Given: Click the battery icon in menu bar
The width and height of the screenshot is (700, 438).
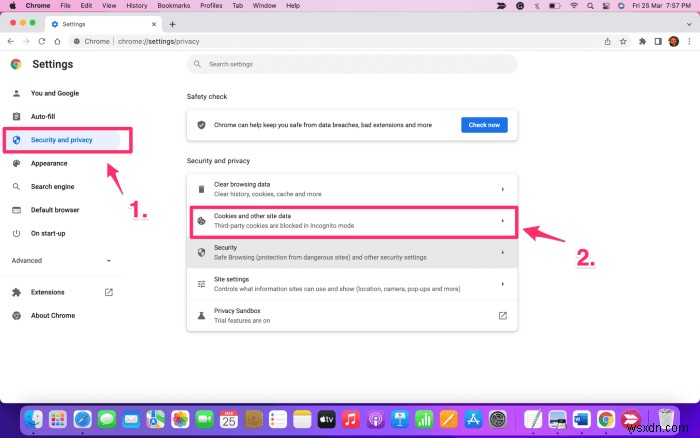Looking at the screenshot, I should coord(554,6).
